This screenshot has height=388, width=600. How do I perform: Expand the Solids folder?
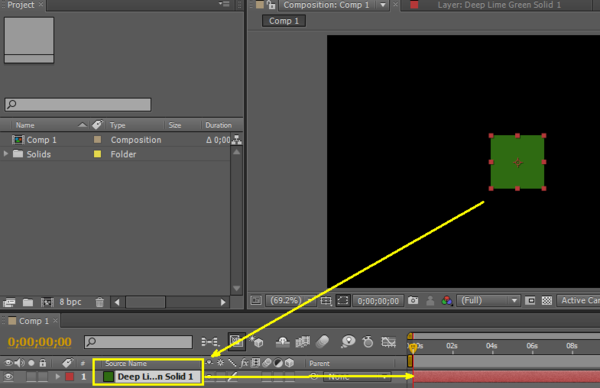[x=6, y=154]
